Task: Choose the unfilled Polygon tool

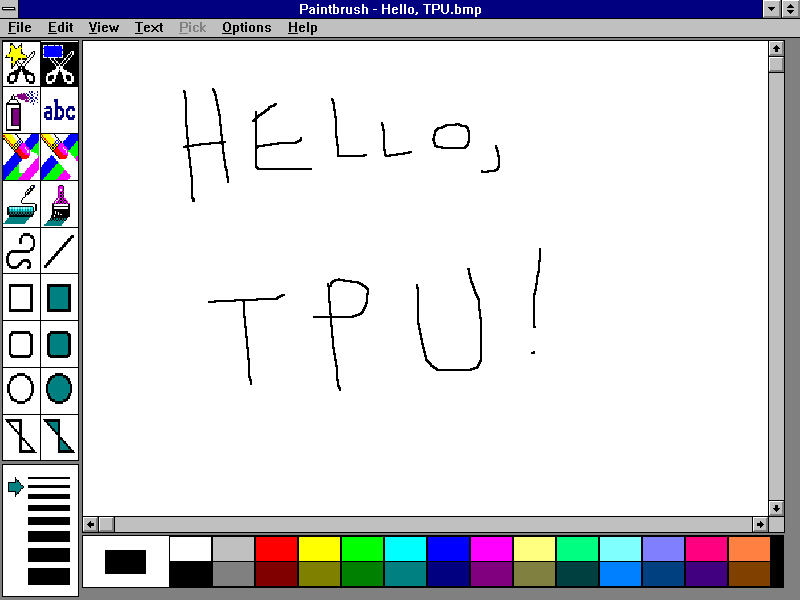Action: click(21, 436)
